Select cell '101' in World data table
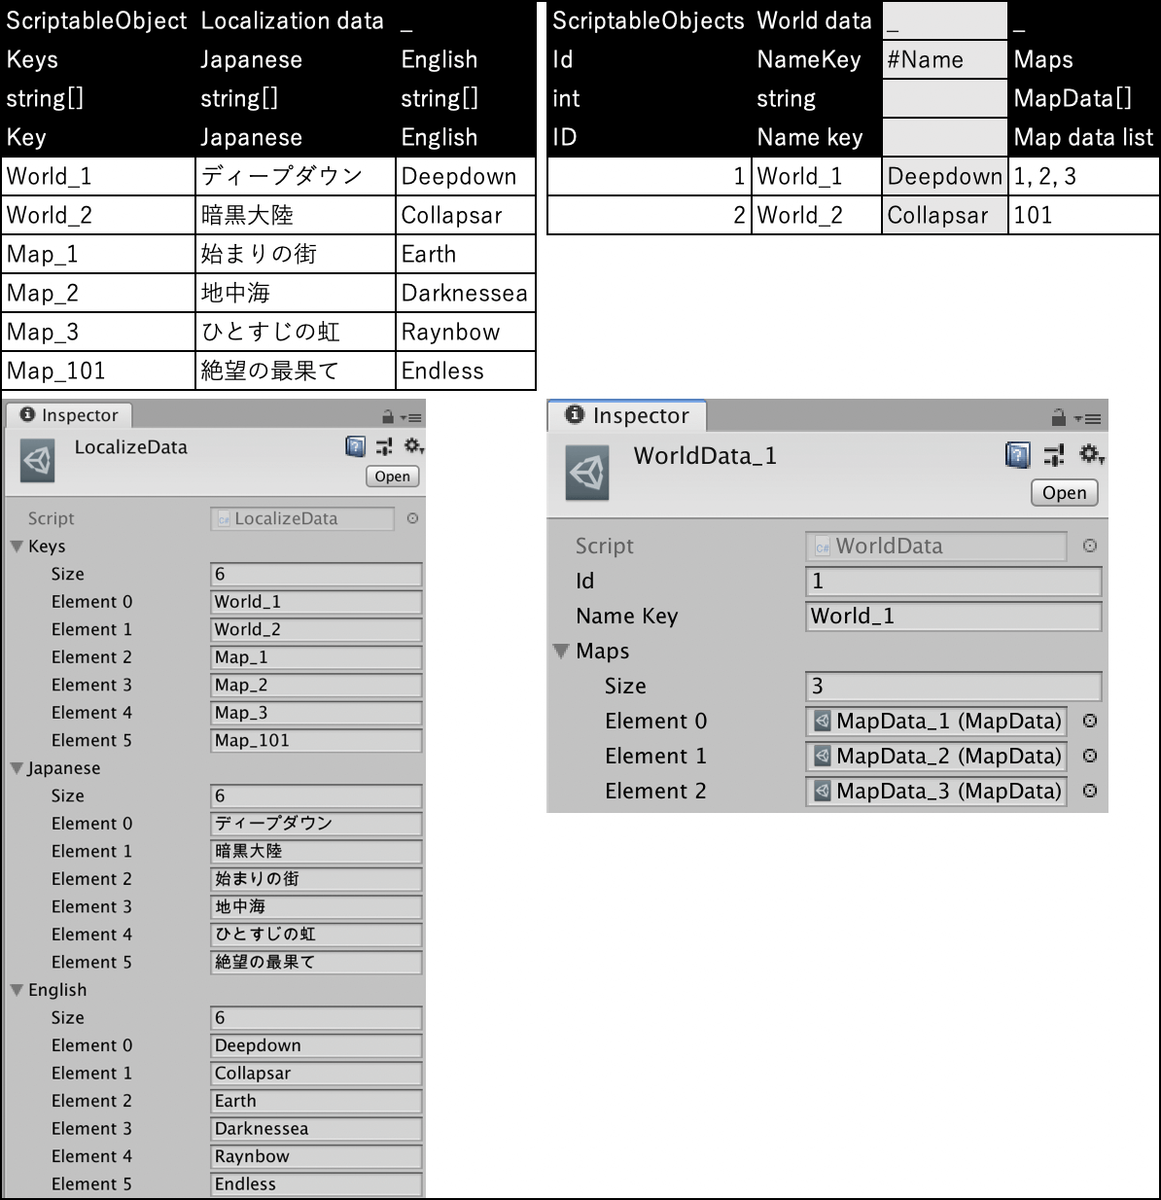The height and width of the screenshot is (1200, 1161). [x=1084, y=215]
